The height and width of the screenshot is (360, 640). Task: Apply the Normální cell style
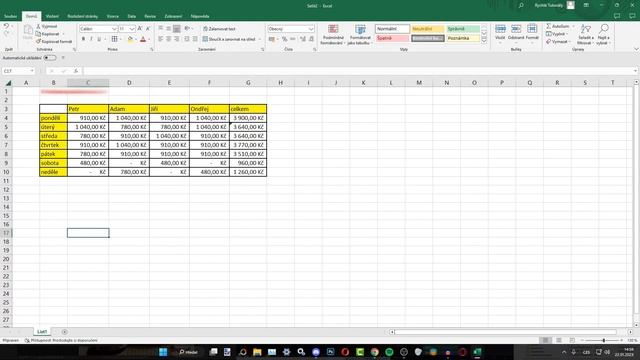[x=392, y=29]
